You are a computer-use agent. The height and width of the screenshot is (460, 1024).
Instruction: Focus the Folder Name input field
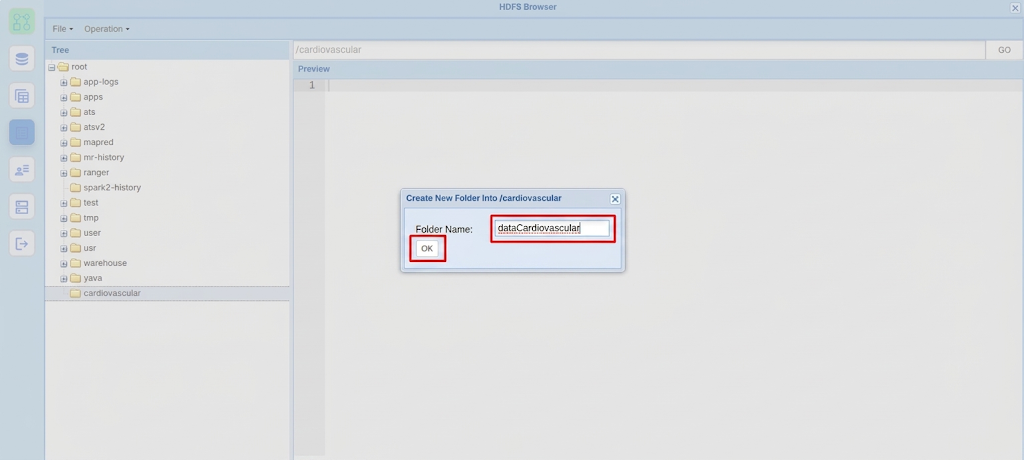[552, 228]
